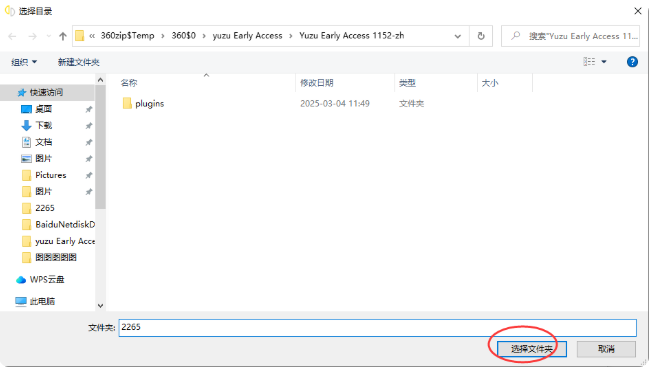Open recent locations dropdown chevron
The height and width of the screenshot is (370, 649).
[48, 36]
